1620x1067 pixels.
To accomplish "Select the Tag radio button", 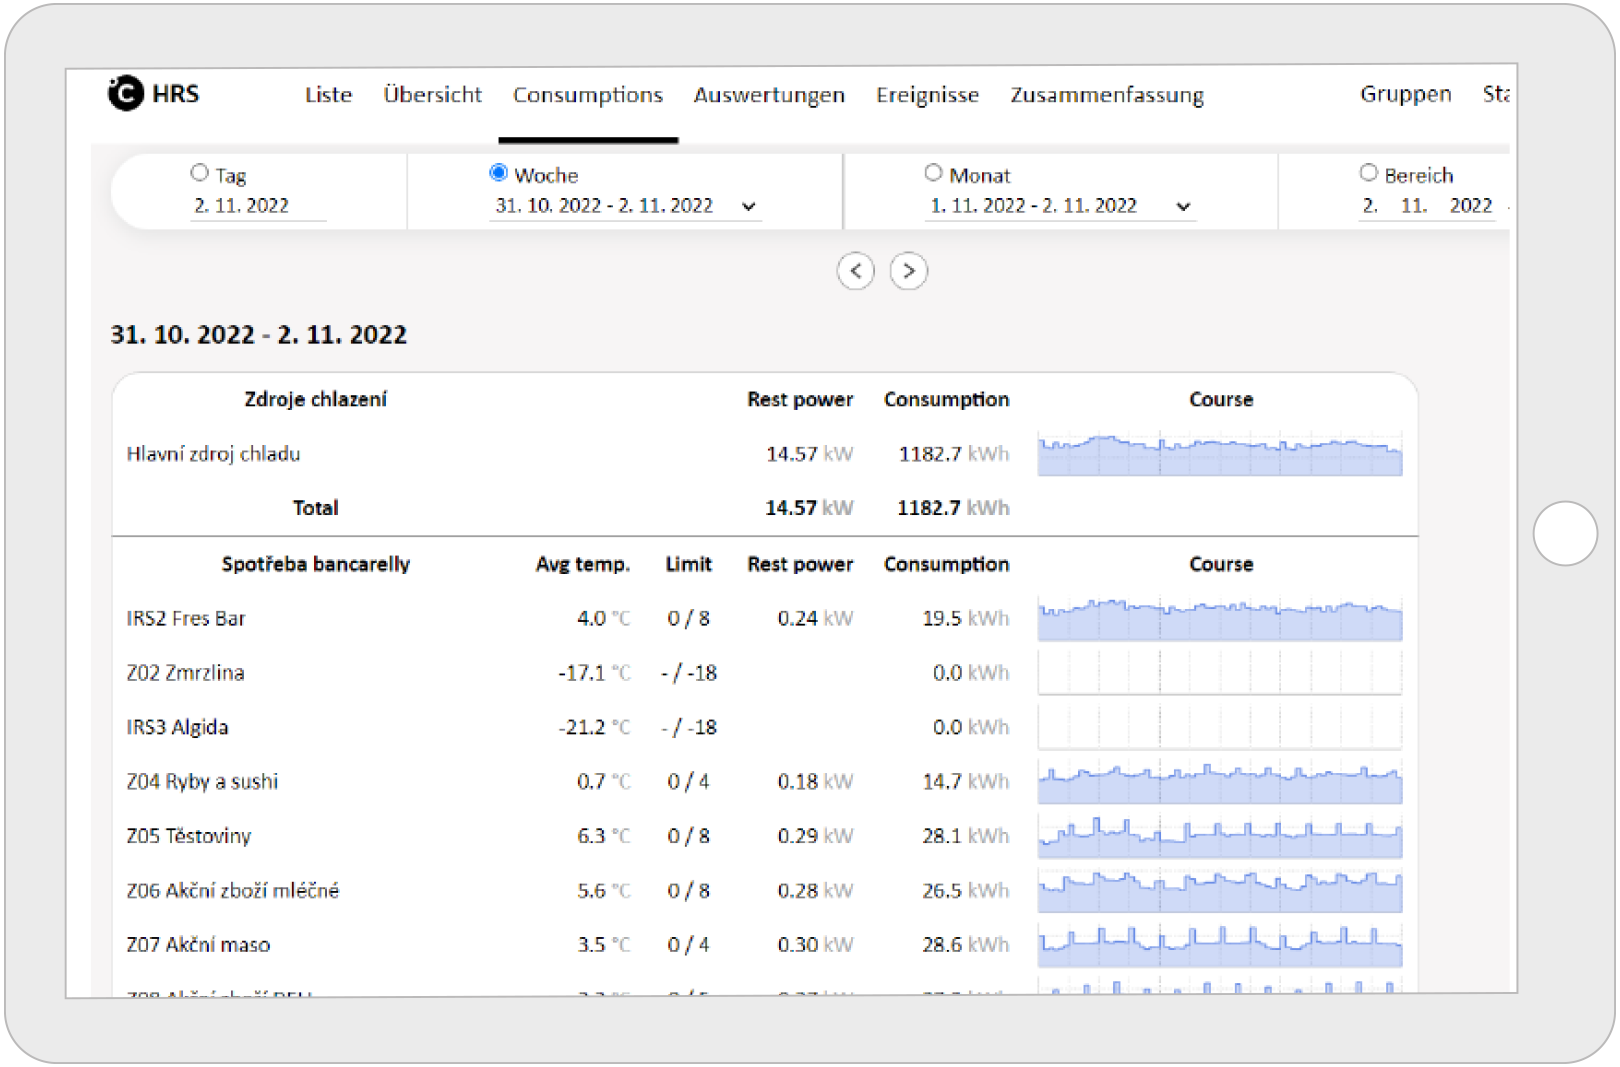I will [x=199, y=173].
